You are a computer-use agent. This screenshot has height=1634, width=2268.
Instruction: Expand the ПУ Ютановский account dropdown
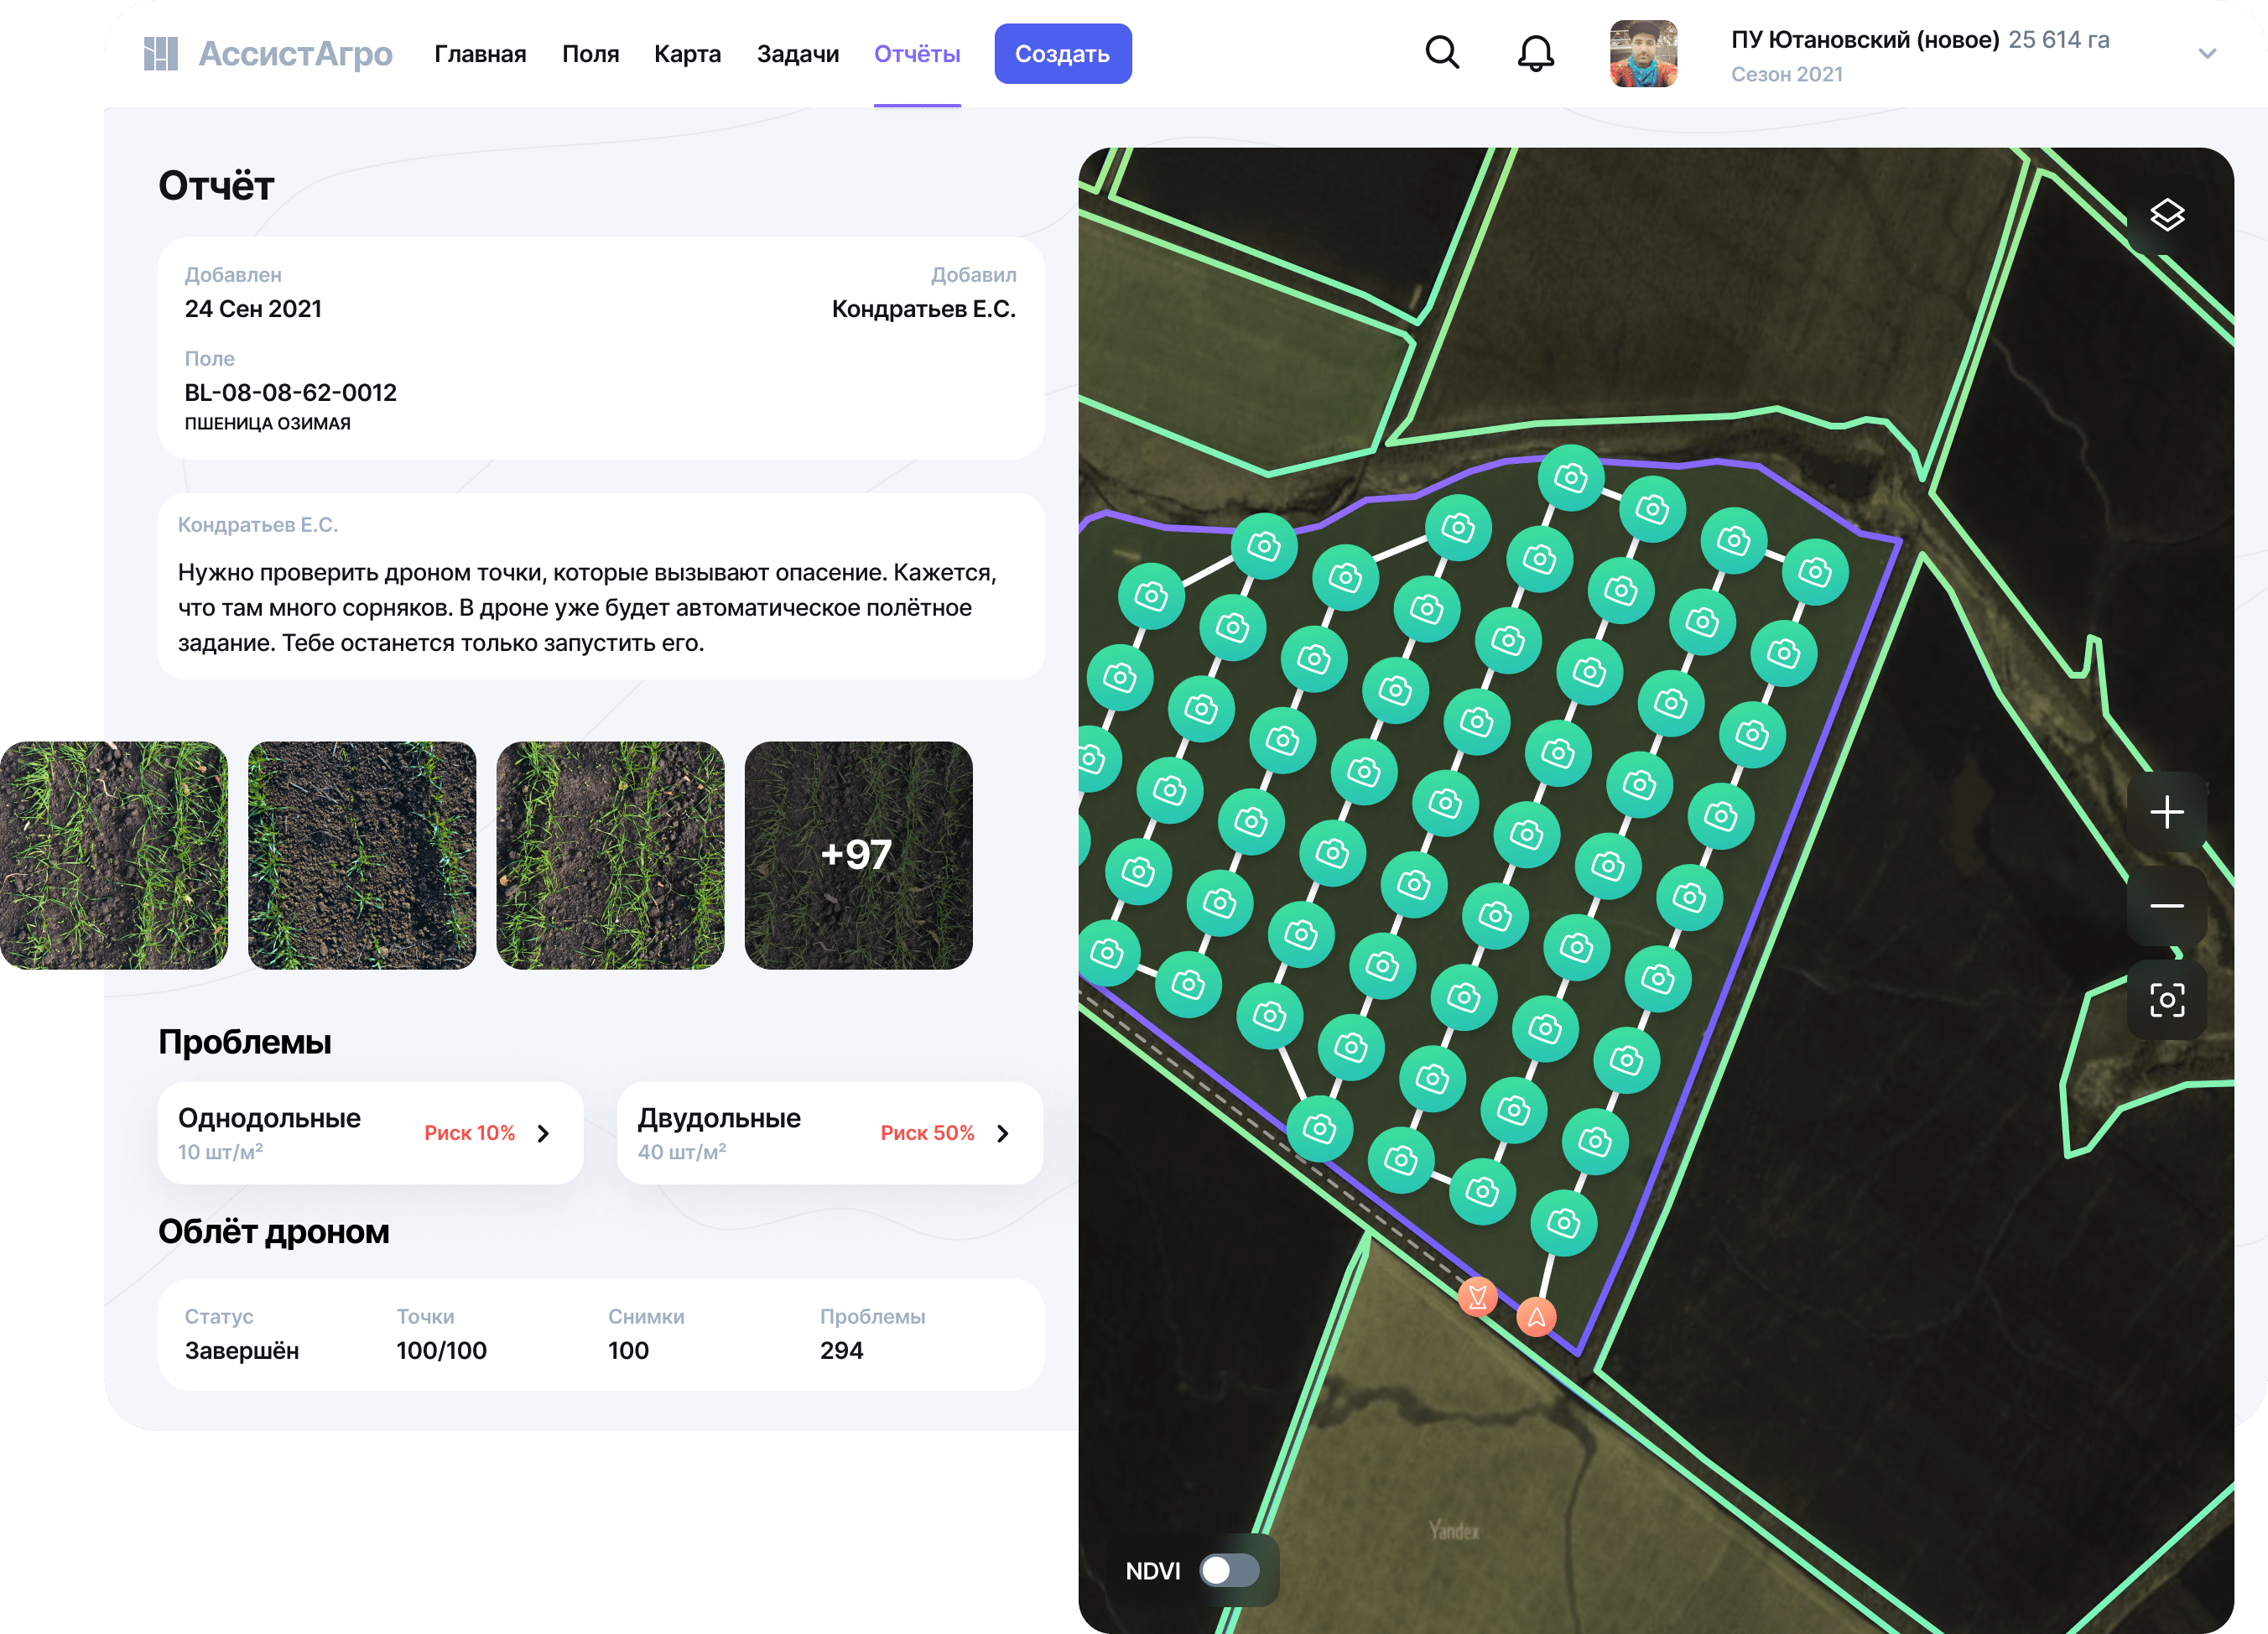coord(2207,54)
